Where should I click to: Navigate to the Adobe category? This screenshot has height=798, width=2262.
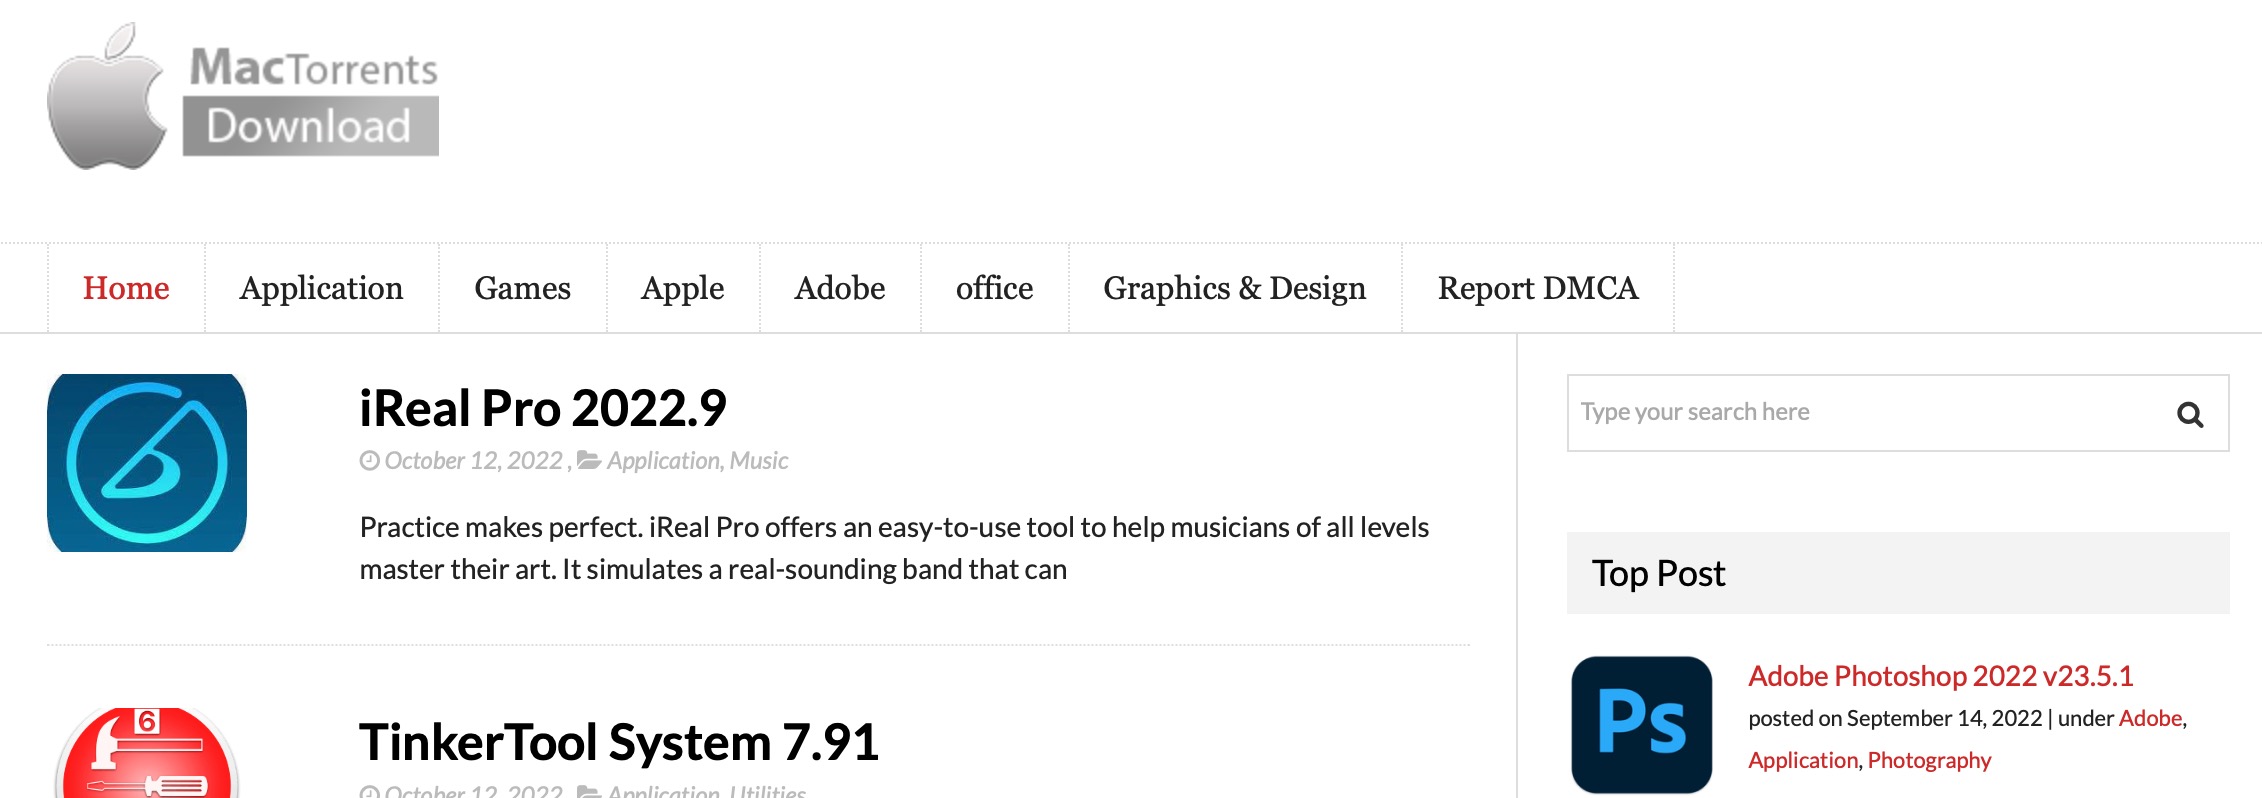(839, 288)
